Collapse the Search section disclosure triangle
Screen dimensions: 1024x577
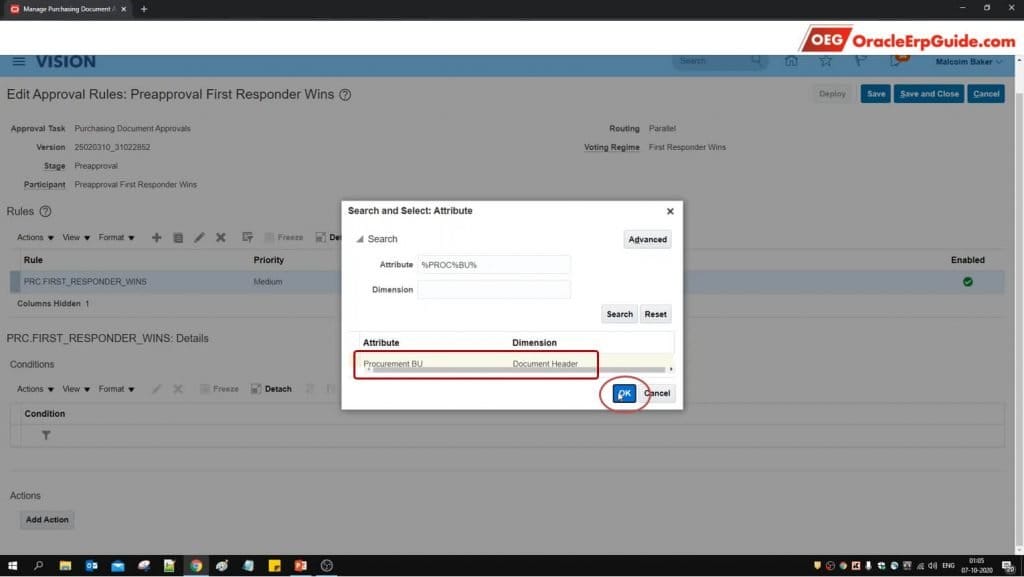click(x=360, y=239)
